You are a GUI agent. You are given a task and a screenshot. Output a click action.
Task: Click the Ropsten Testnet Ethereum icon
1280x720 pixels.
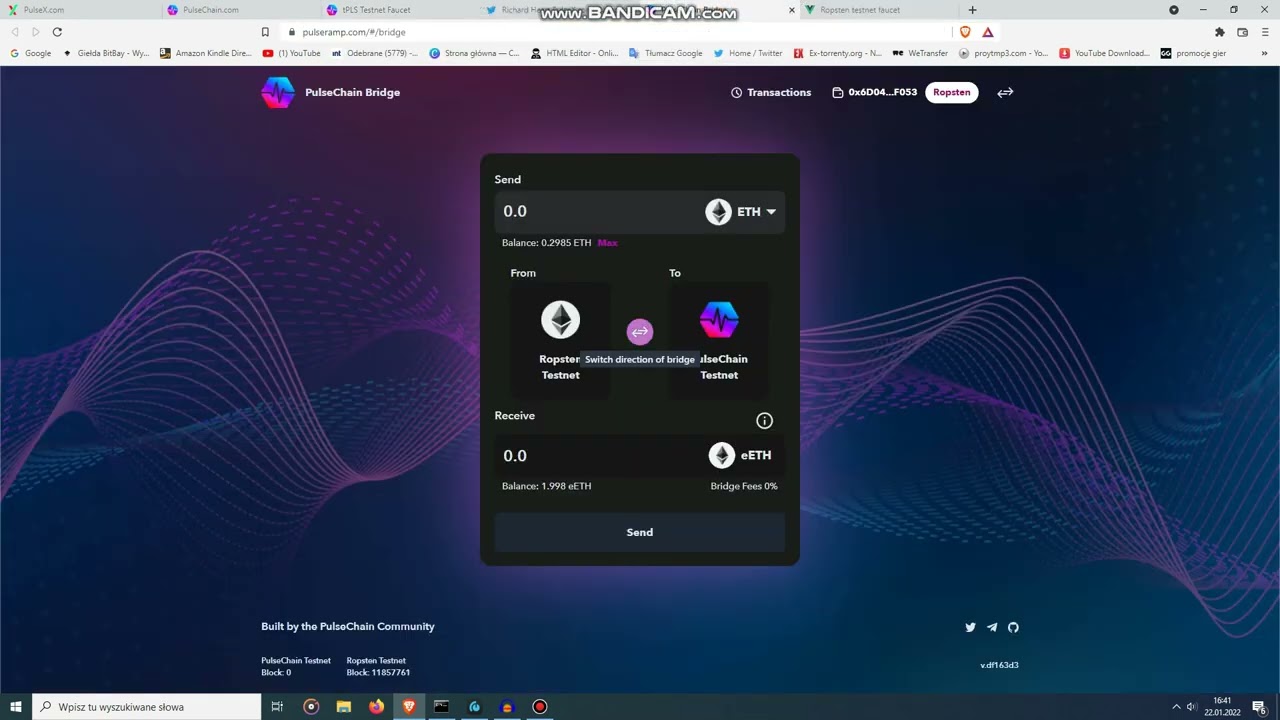pyautogui.click(x=560, y=320)
